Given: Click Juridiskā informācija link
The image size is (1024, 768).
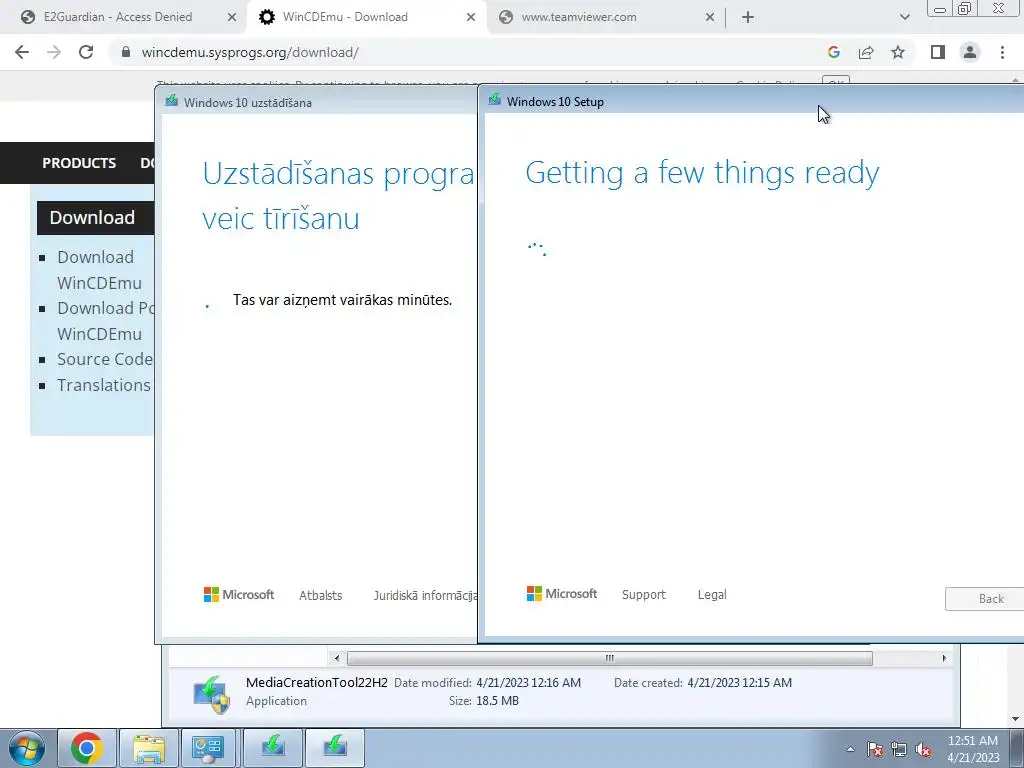Looking at the screenshot, I should pyautogui.click(x=425, y=595).
